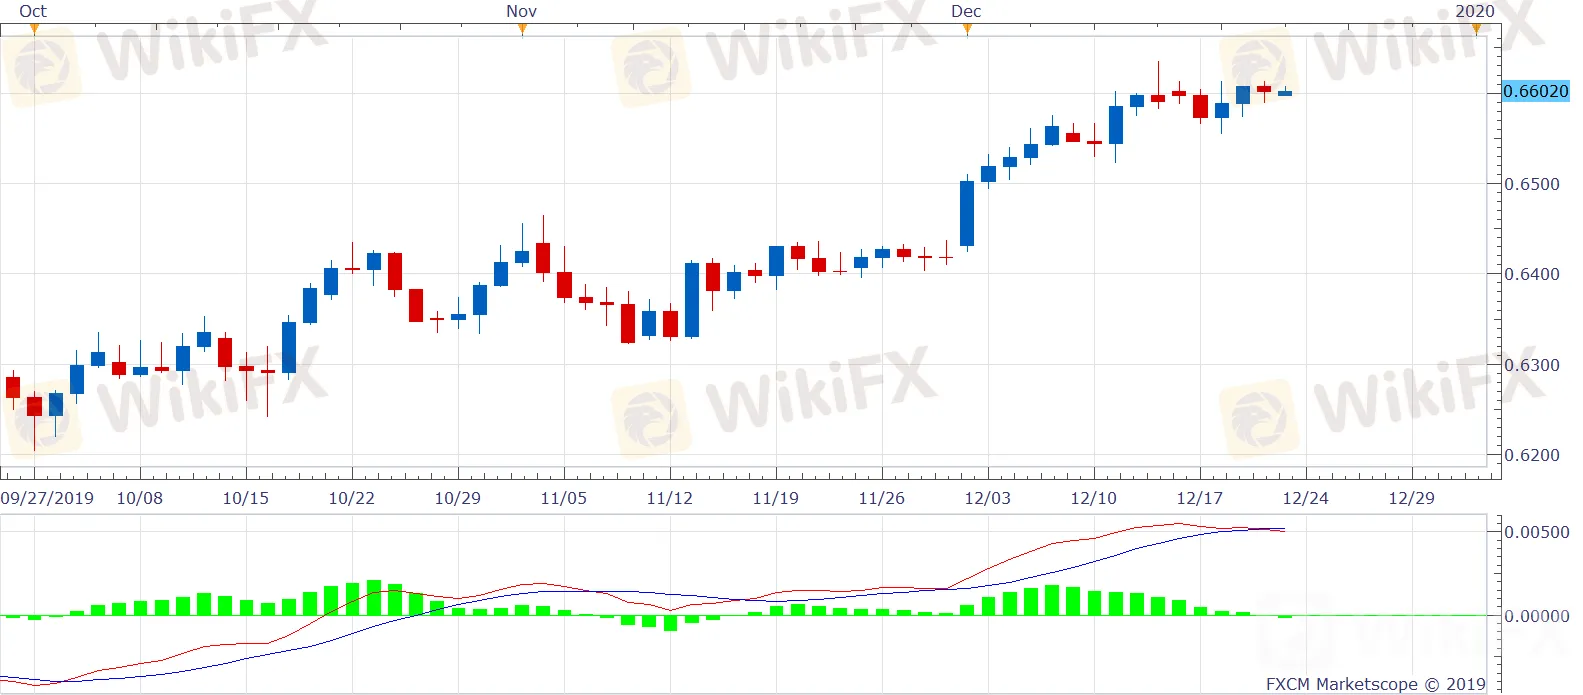Click the 0.00500 MACD axis label

(1537, 532)
